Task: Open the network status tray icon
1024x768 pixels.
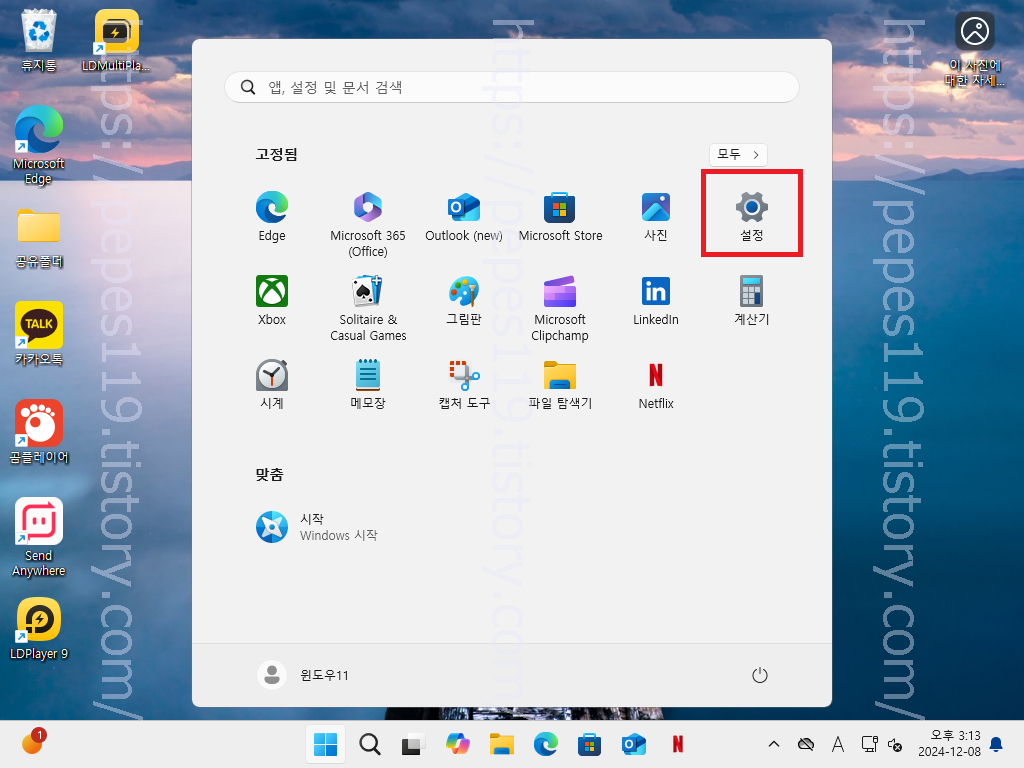Action: coord(869,744)
